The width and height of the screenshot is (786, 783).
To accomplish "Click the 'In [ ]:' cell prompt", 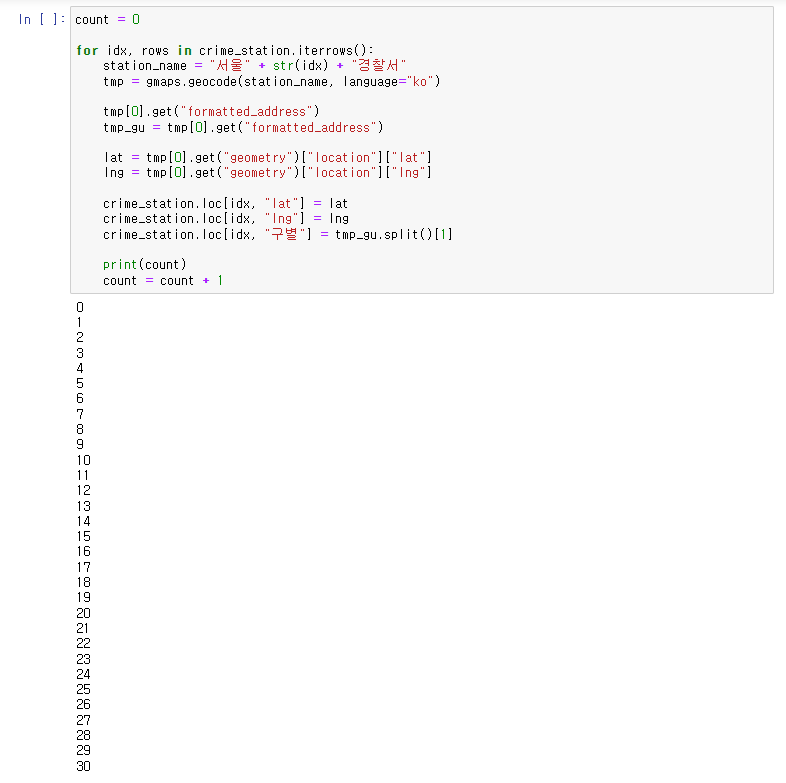I will pos(42,20).
